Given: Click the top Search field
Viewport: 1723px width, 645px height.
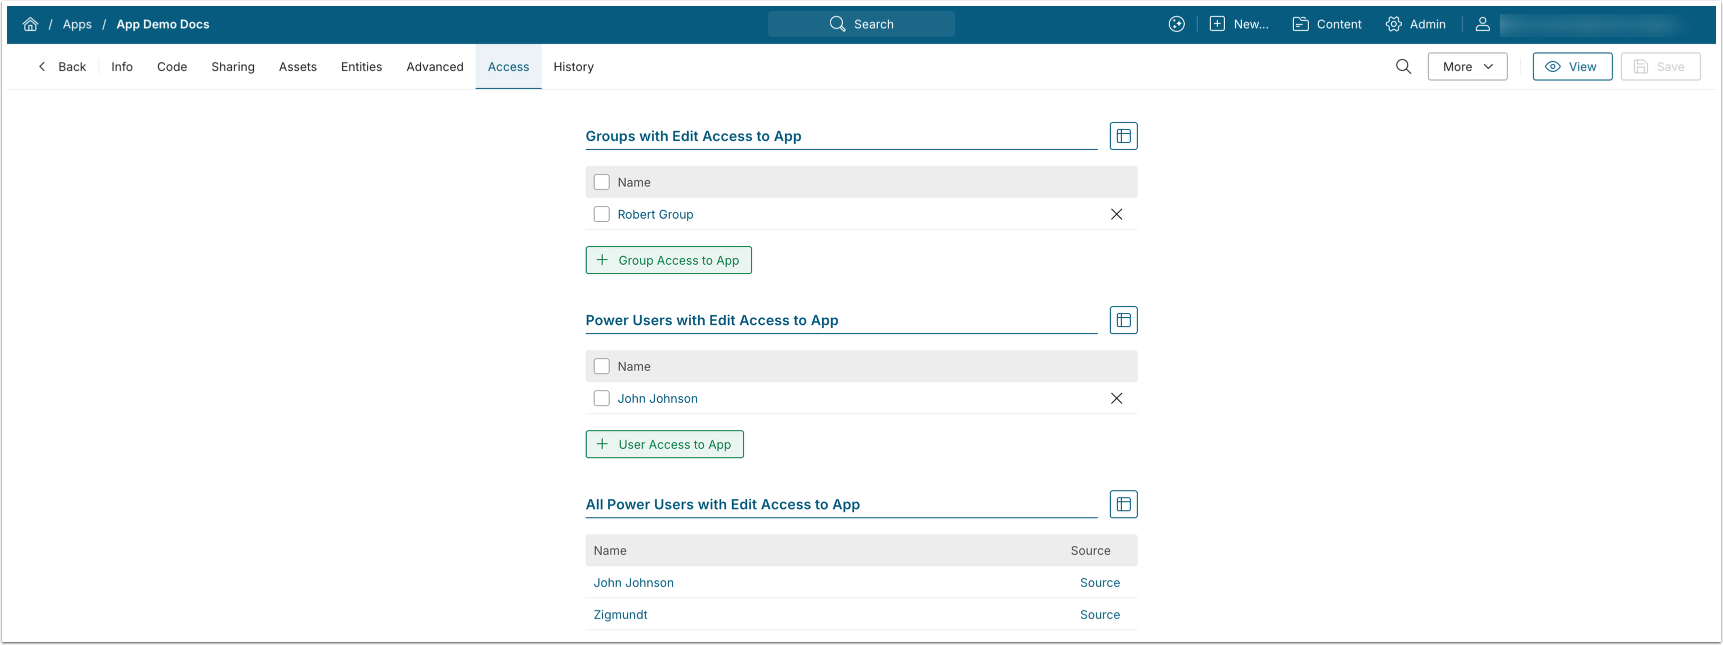Looking at the screenshot, I should click(861, 24).
